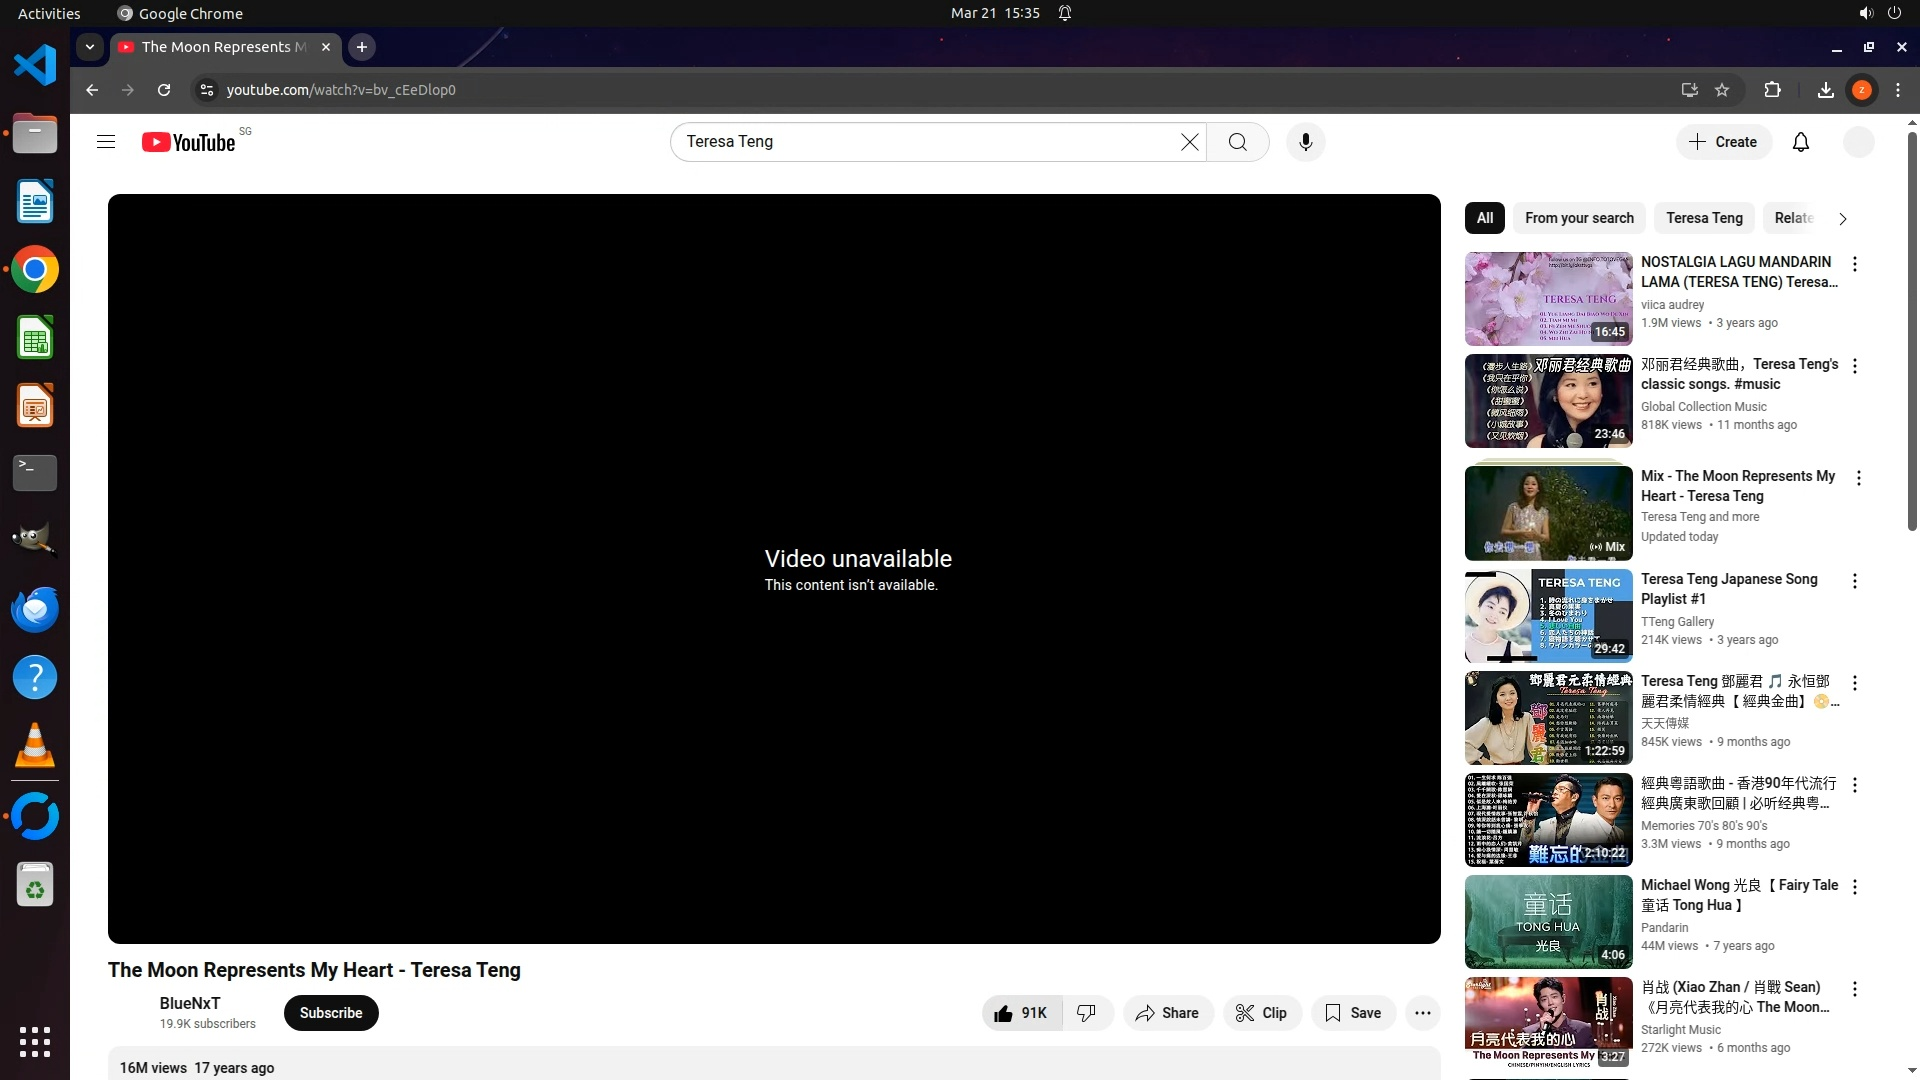
Task: Bookmark this page with star icon
Action: pyautogui.click(x=1721, y=90)
